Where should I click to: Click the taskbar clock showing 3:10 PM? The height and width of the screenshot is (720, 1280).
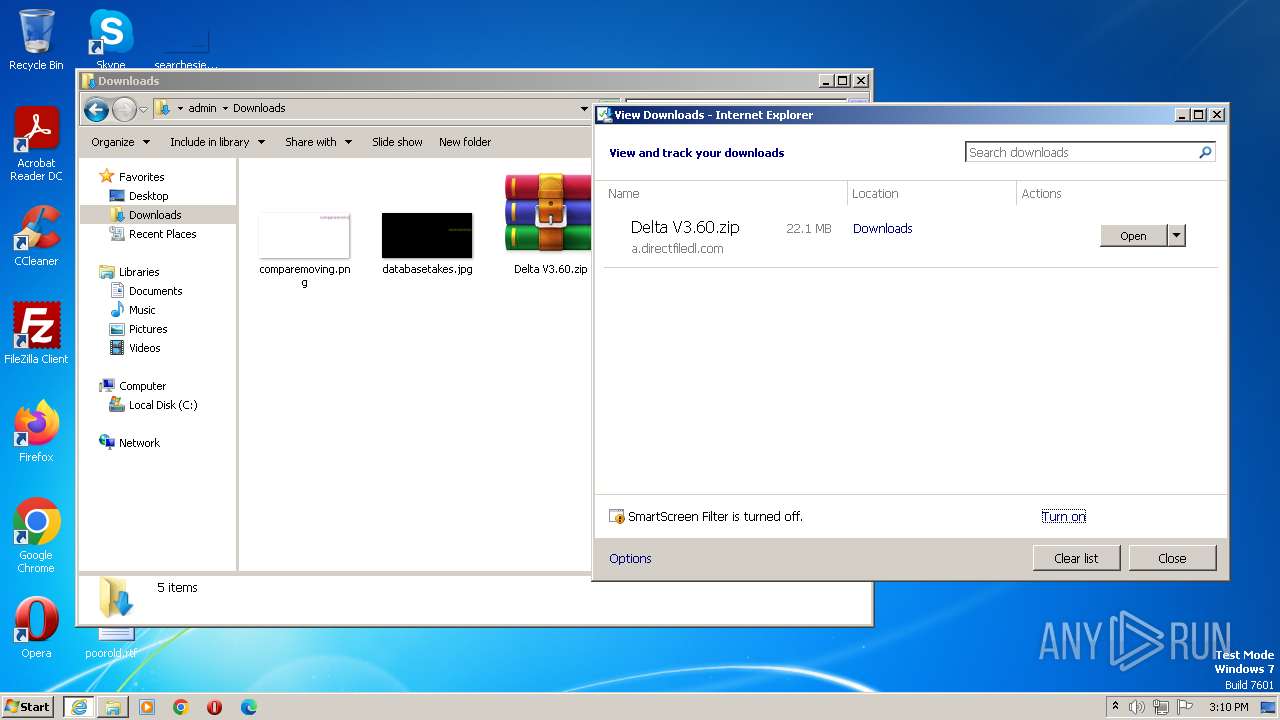click(1229, 707)
